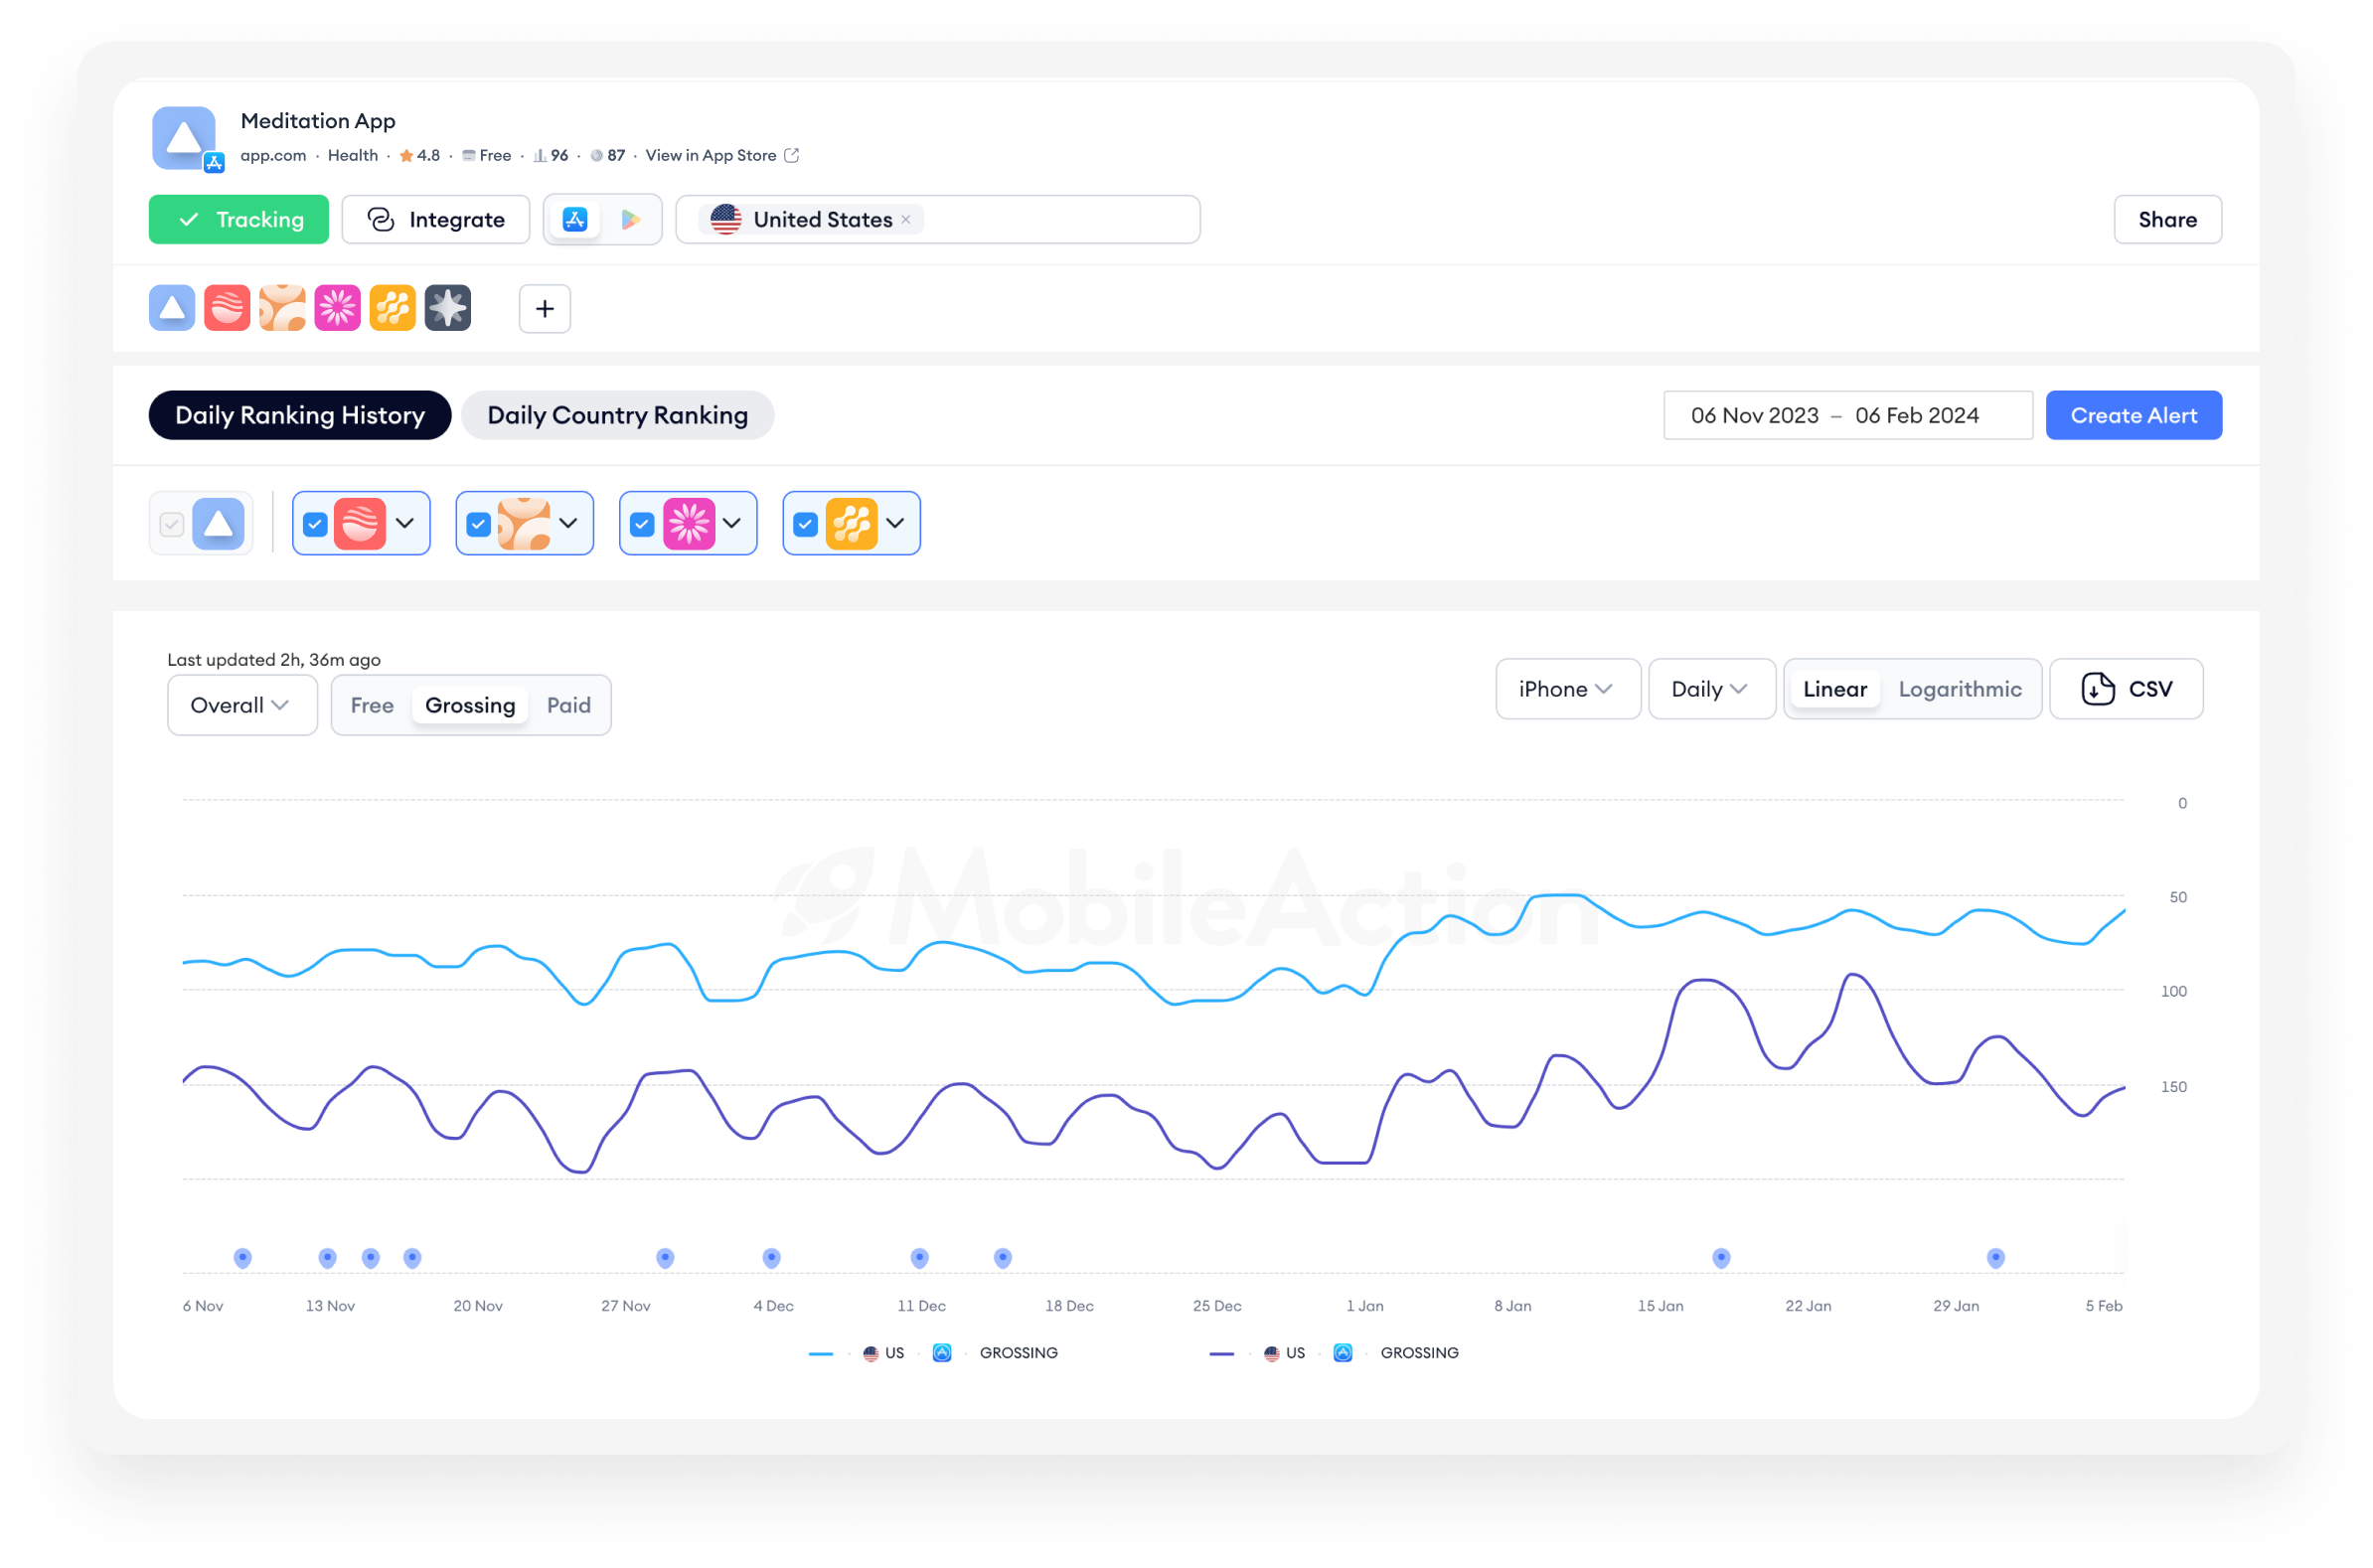Click the event marker above 4 Dec
The height and width of the screenshot is (1568, 2373).
click(771, 1258)
